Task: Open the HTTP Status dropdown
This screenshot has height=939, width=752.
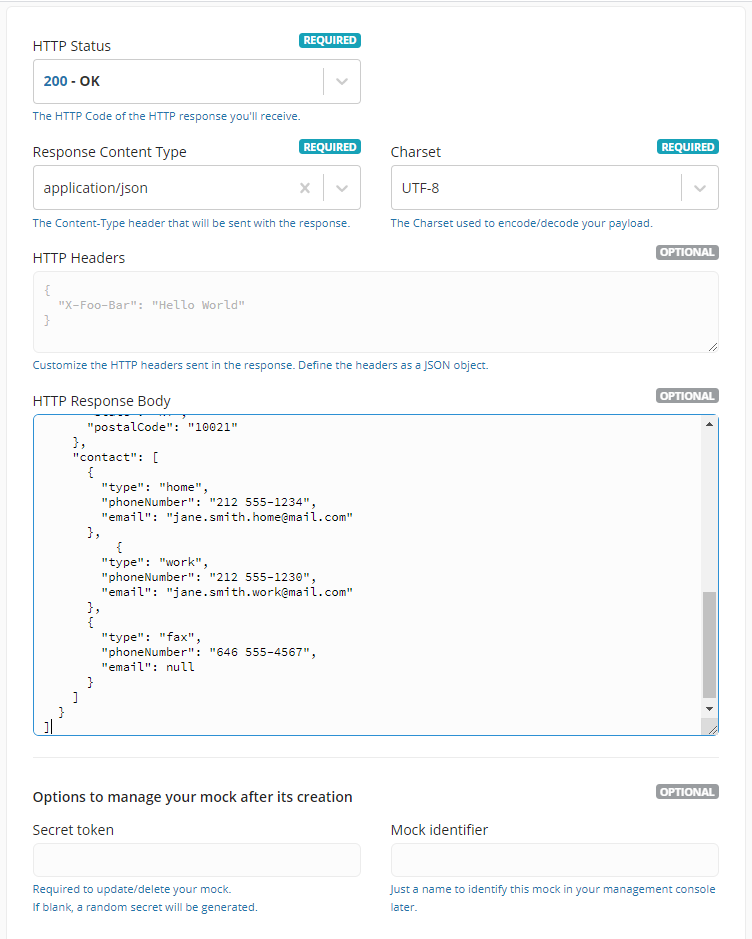Action: coord(341,81)
